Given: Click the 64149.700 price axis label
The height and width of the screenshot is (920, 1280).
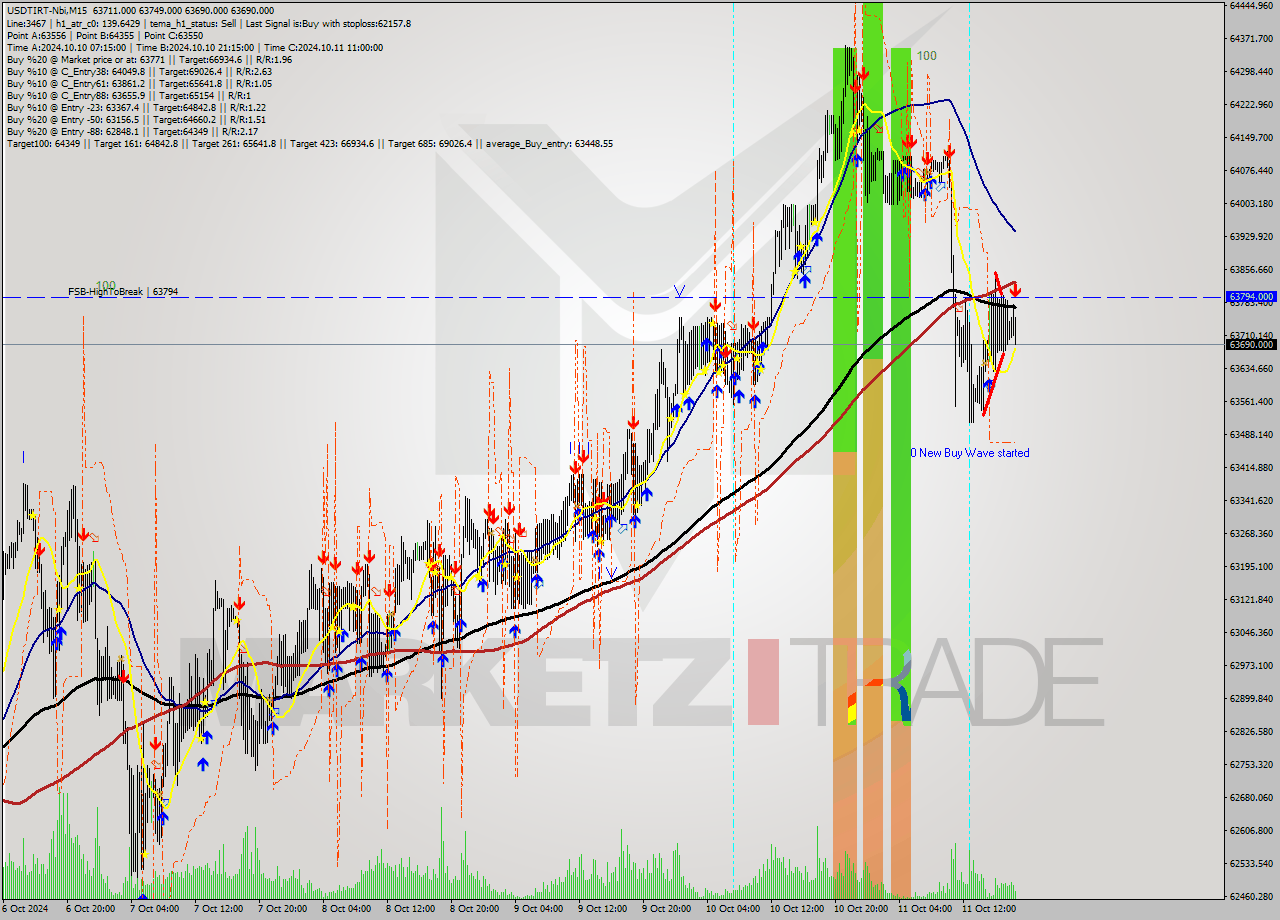Looking at the screenshot, I should [x=1251, y=137].
